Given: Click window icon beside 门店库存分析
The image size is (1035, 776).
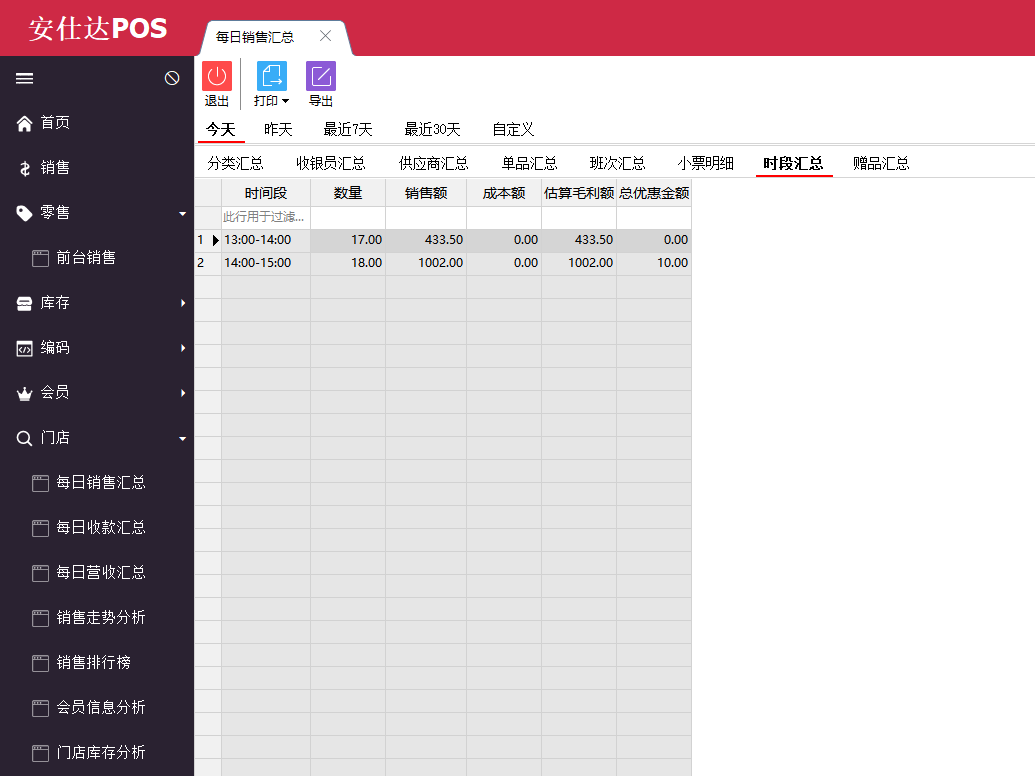Looking at the screenshot, I should click(x=40, y=753).
